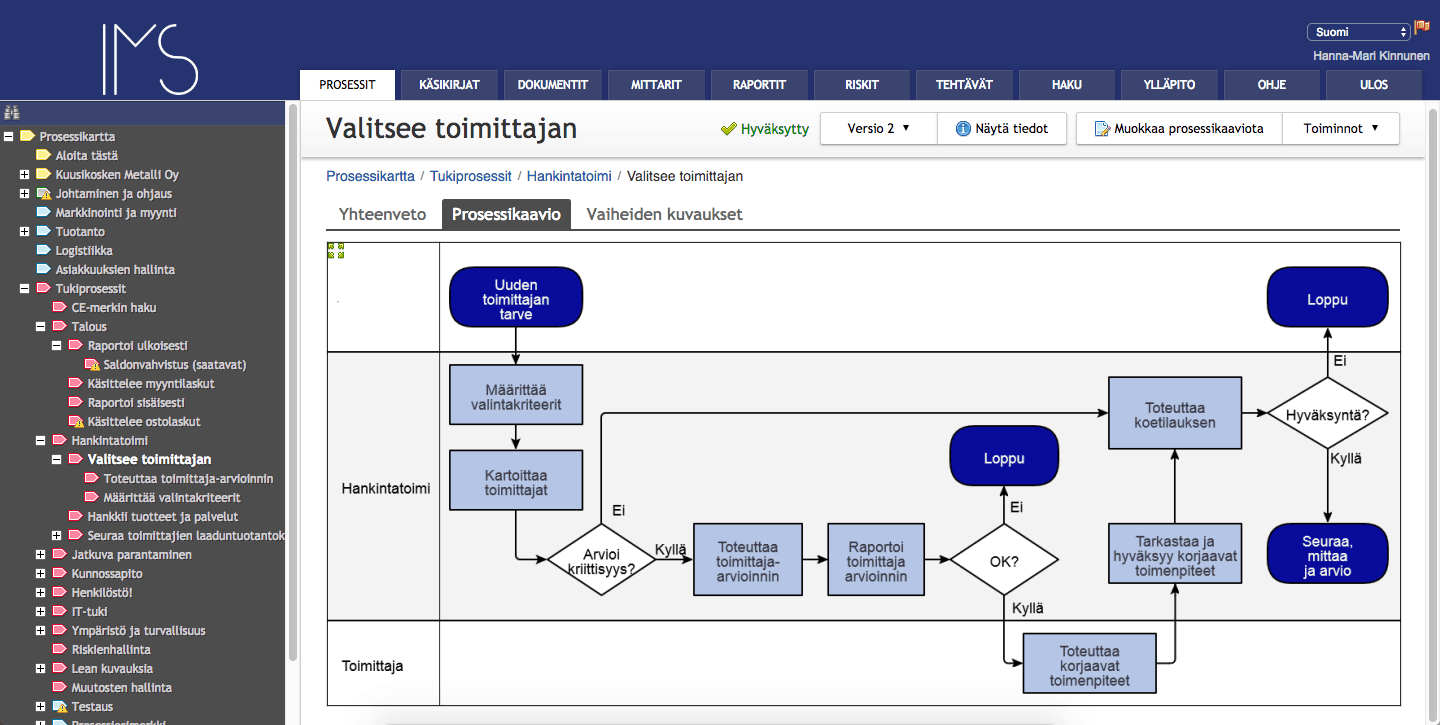1440x725 pixels.
Task: Click the Näytä tiedot button
Action: pyautogui.click(x=1002, y=129)
